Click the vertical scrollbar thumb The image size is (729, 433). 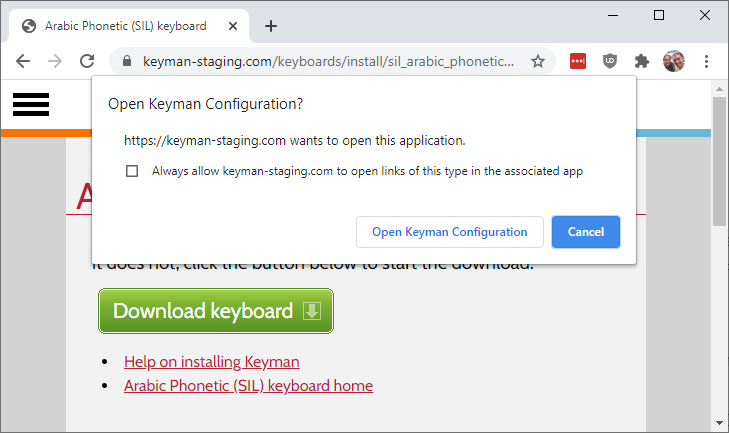click(x=719, y=162)
